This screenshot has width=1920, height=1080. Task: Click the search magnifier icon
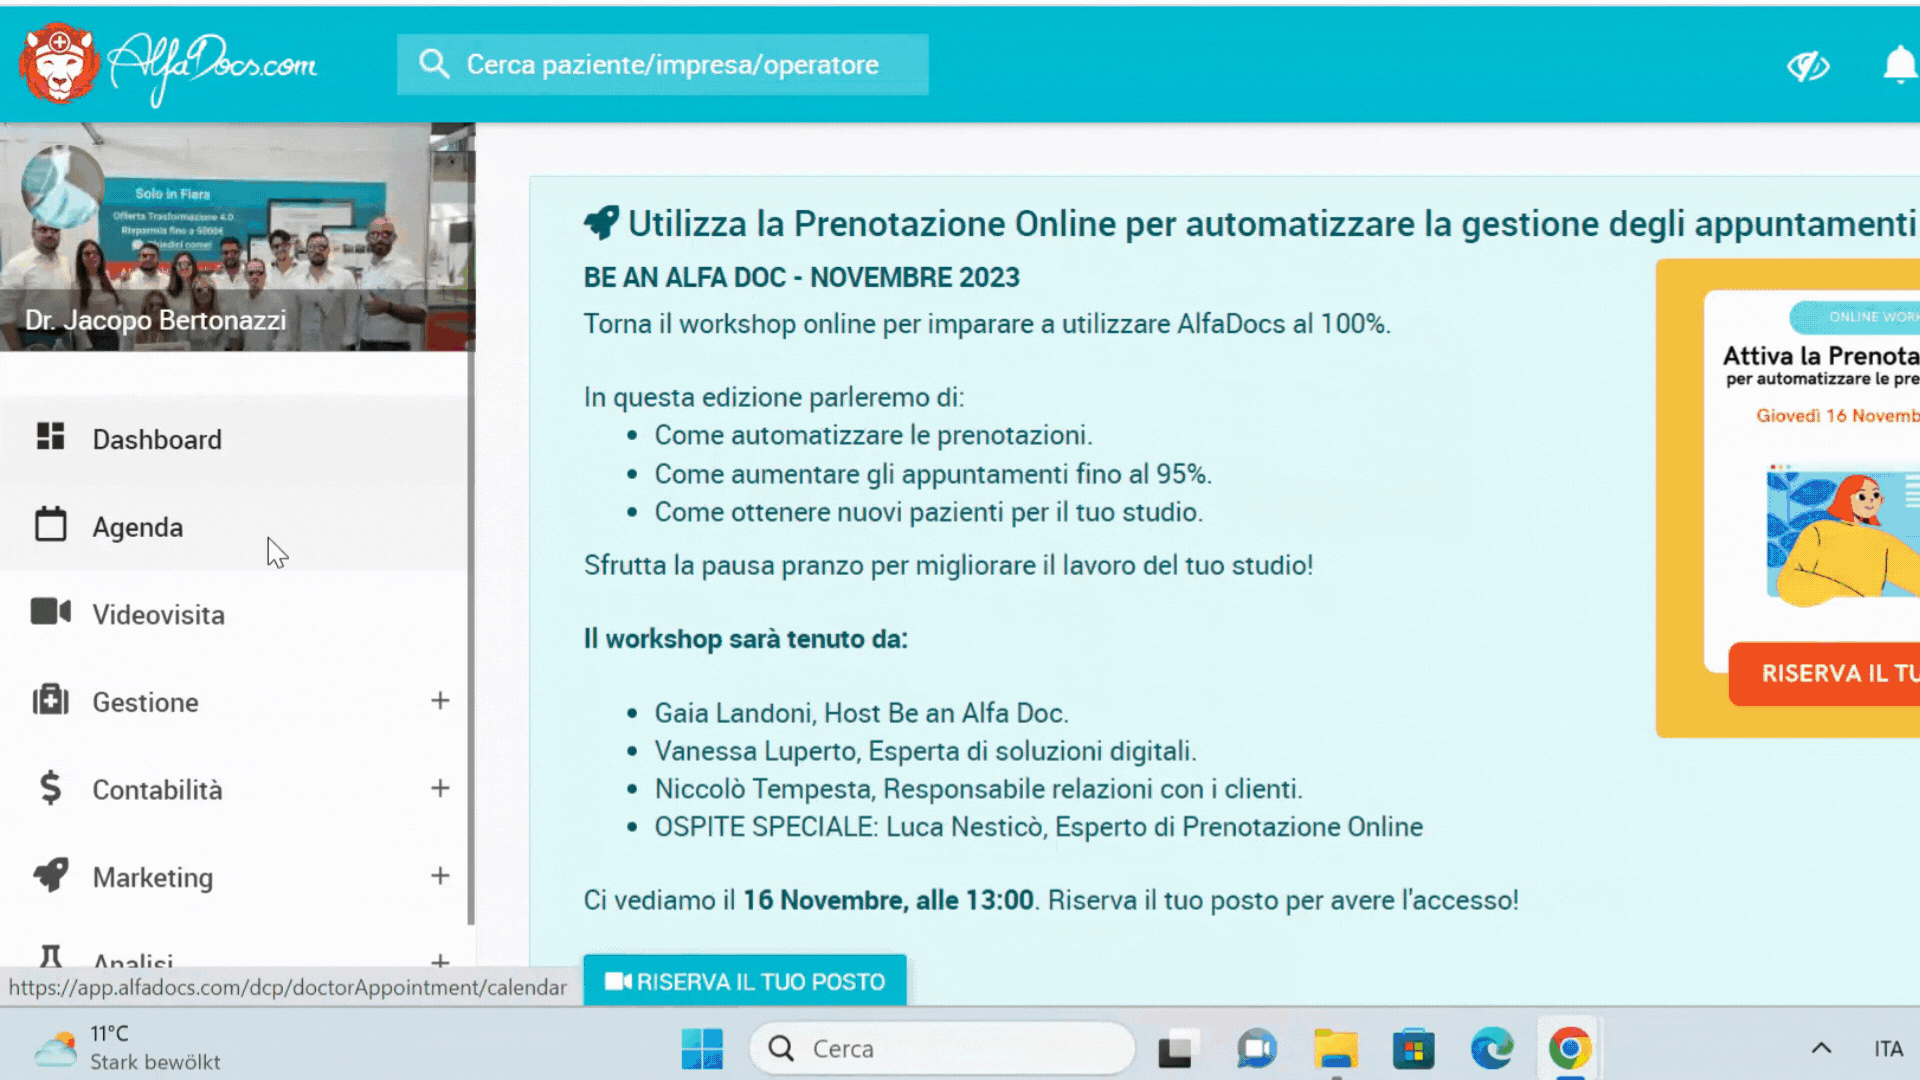click(433, 64)
